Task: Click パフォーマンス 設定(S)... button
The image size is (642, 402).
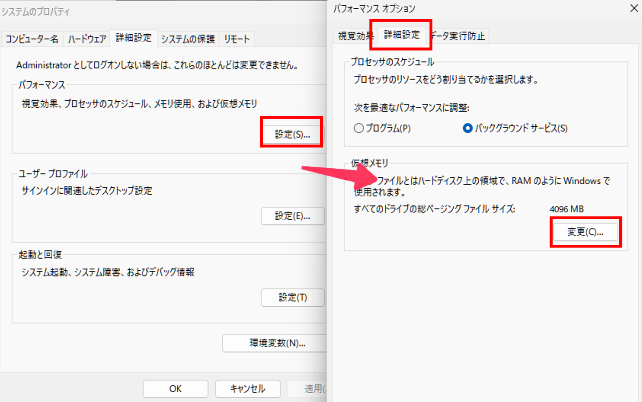Action: [x=291, y=133]
